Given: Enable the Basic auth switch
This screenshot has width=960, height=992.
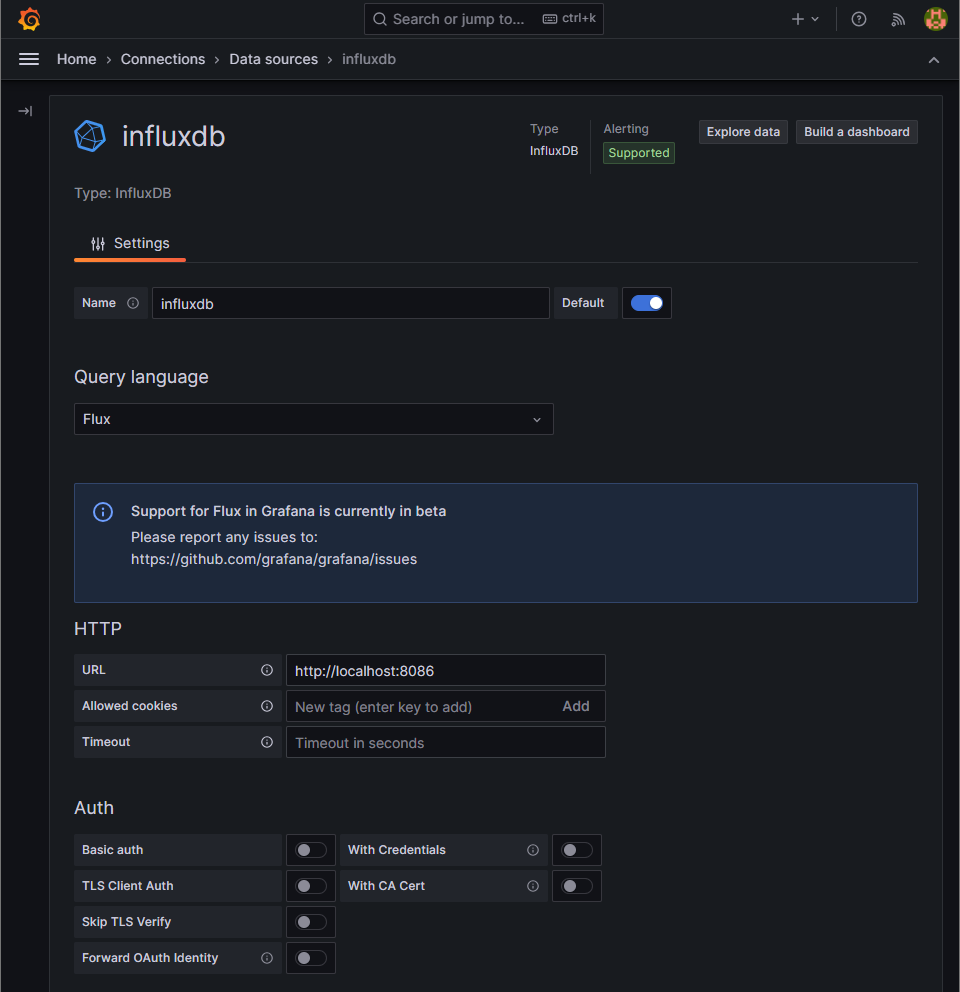Looking at the screenshot, I should pos(311,850).
